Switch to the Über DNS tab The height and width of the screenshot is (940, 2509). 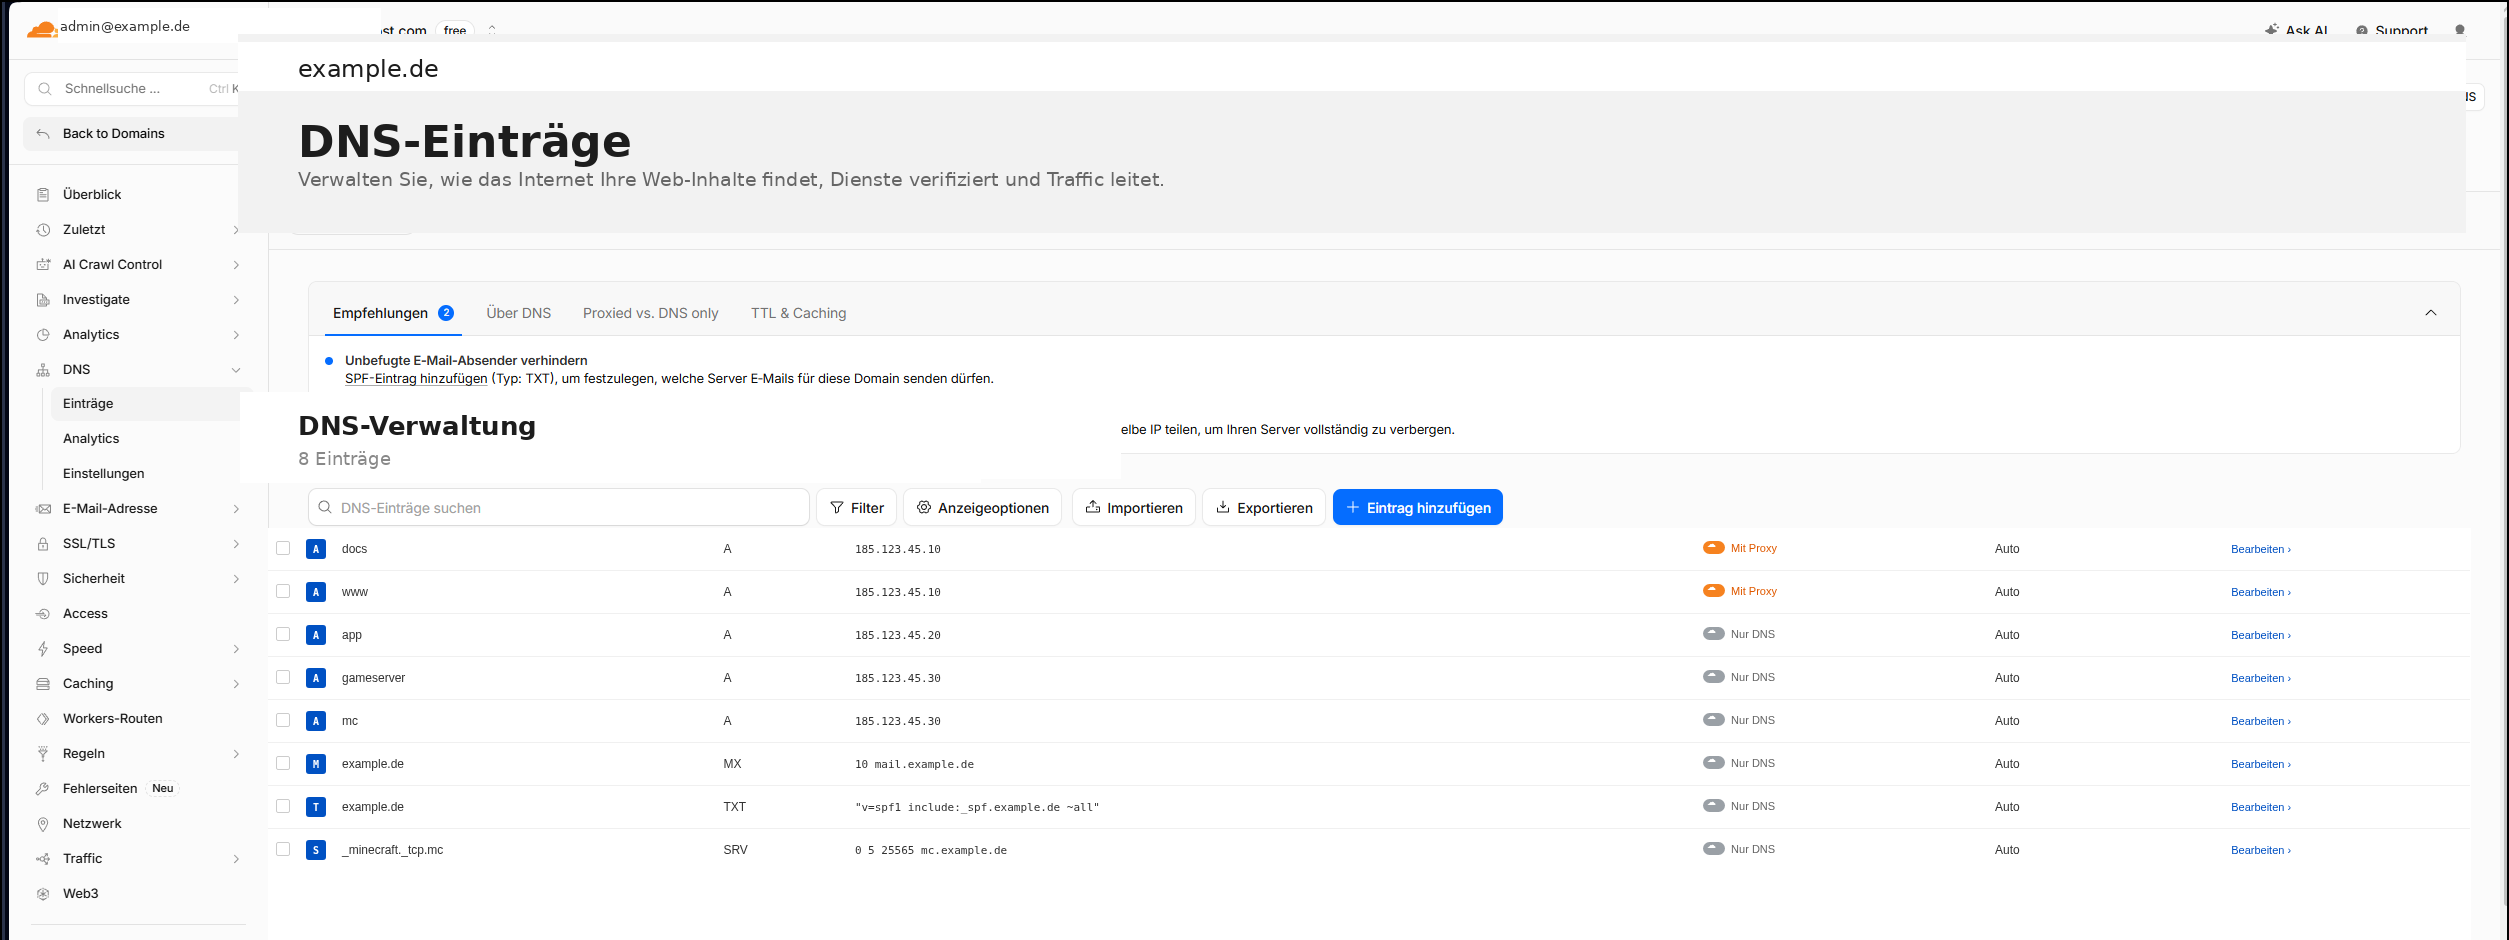coord(519,313)
